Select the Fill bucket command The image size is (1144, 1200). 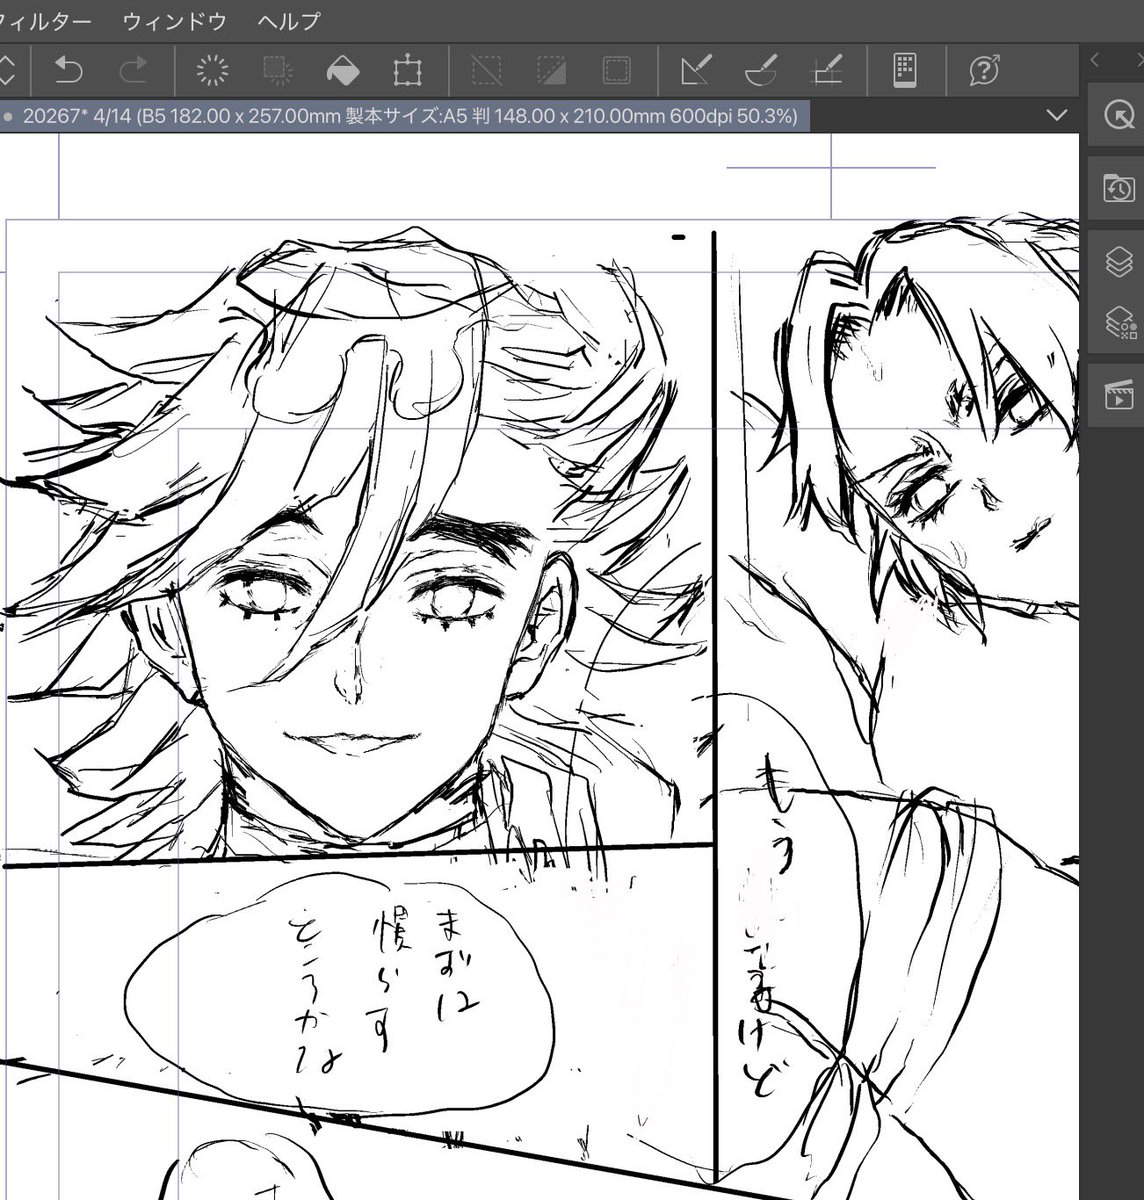[x=342, y=70]
